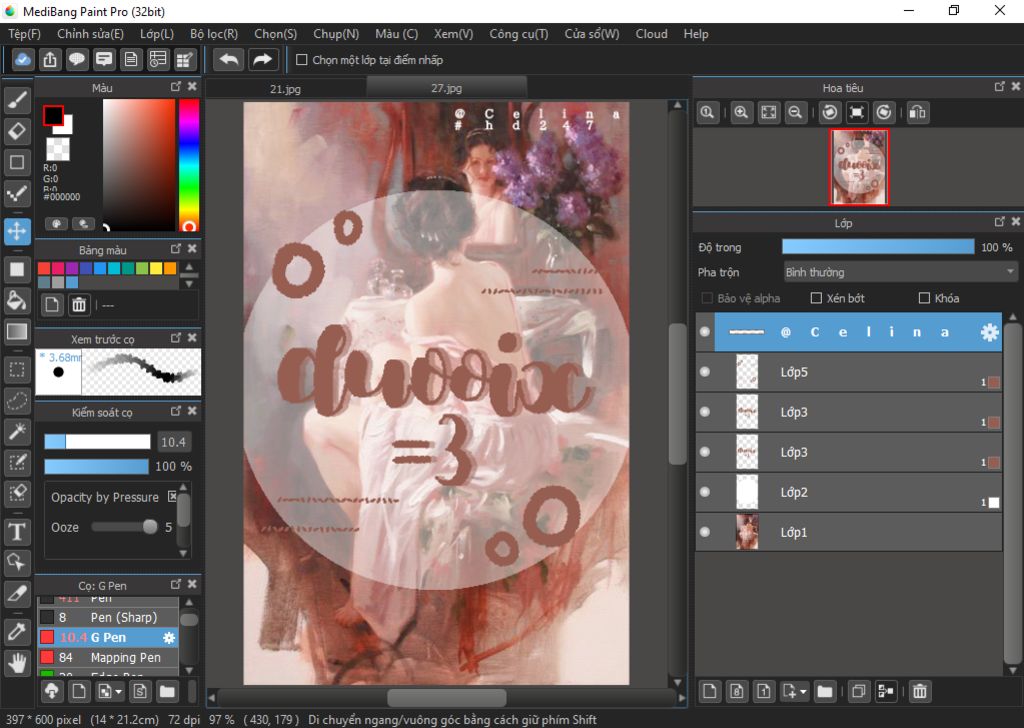Image resolution: width=1024 pixels, height=728 pixels.
Task: Open settings gear for G Pen brush
Action: (169, 637)
